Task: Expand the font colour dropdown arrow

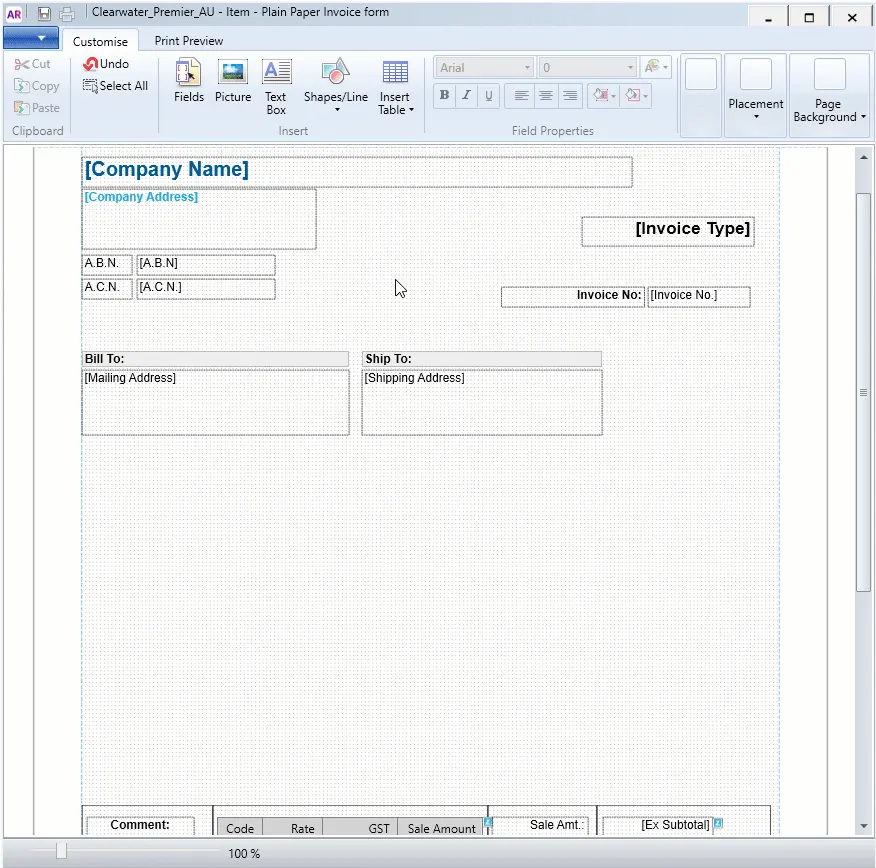Action: pos(665,68)
